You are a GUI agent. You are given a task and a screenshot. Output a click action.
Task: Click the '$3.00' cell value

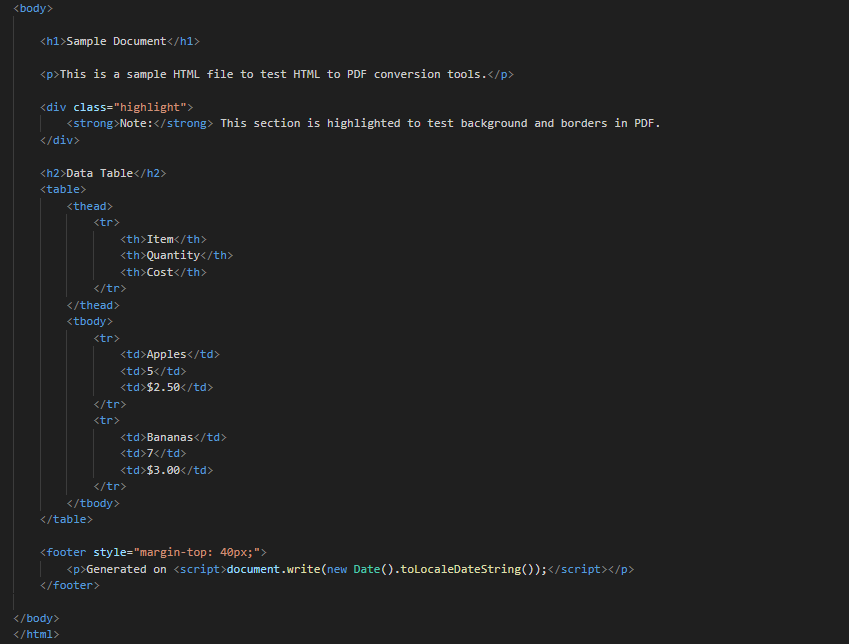163,470
